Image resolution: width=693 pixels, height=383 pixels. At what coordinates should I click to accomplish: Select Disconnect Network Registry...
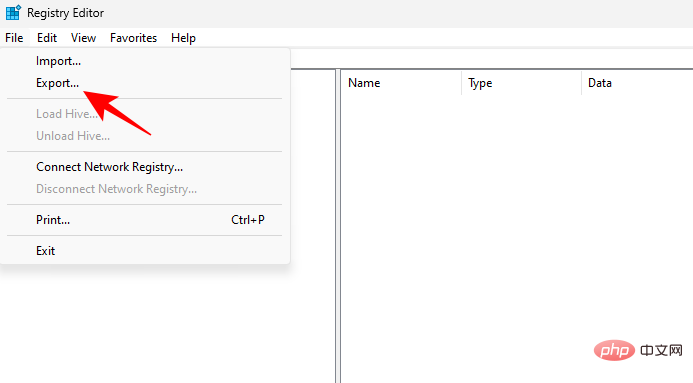click(x=145, y=189)
